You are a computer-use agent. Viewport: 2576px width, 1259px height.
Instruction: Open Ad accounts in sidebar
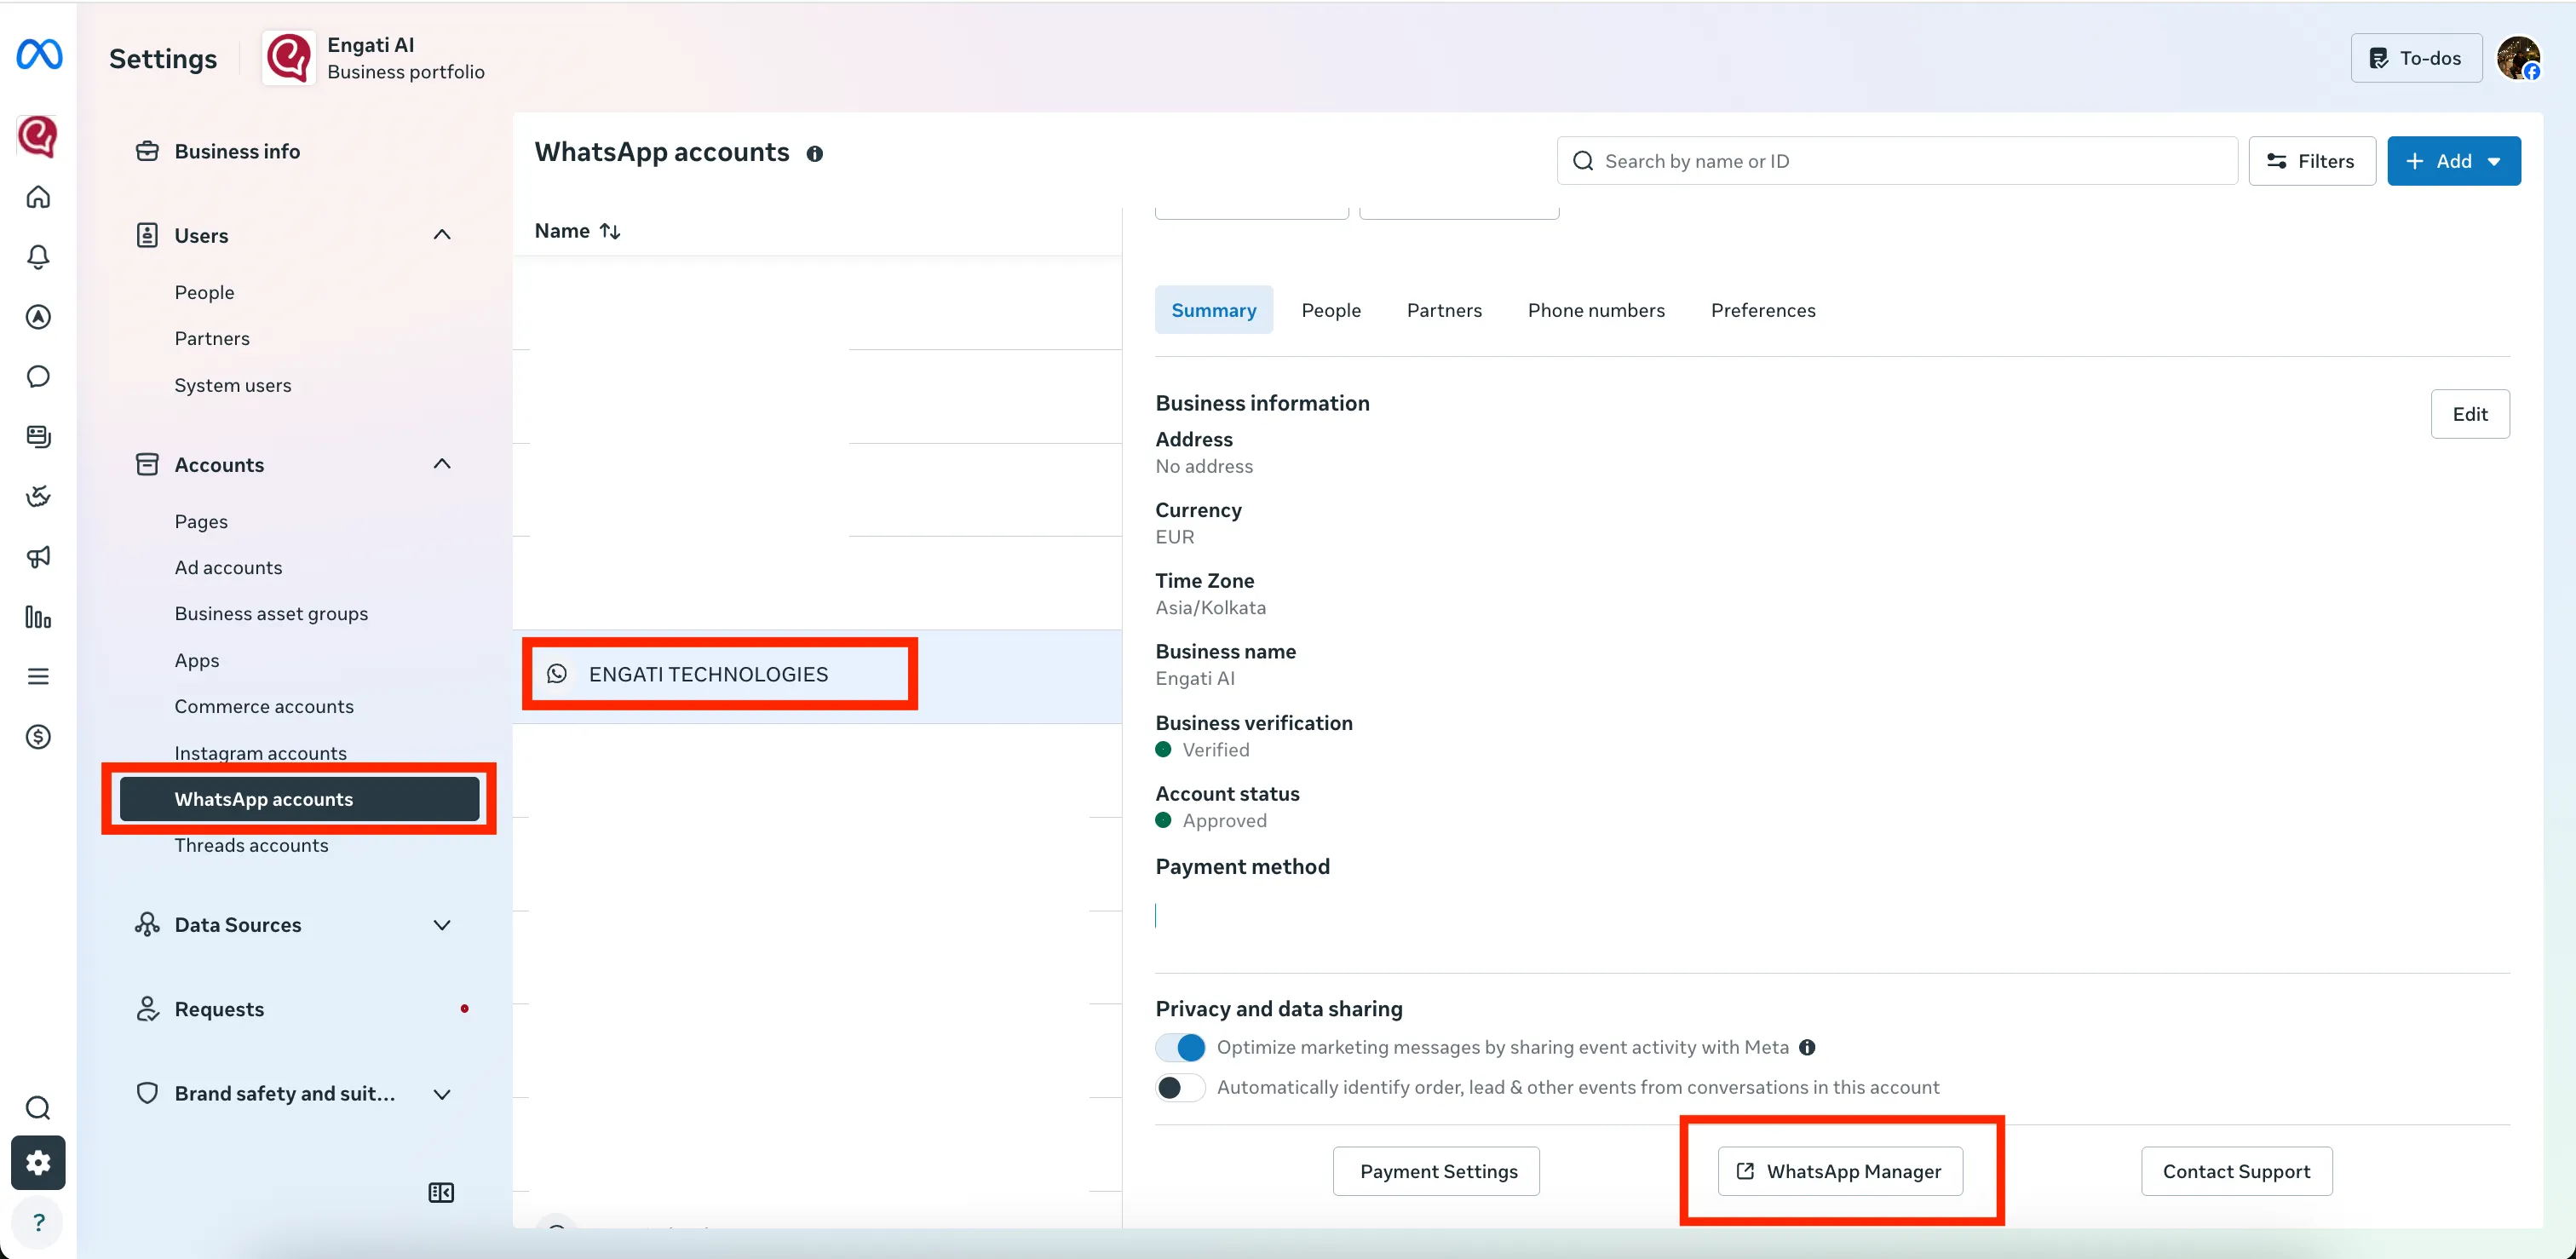click(228, 567)
